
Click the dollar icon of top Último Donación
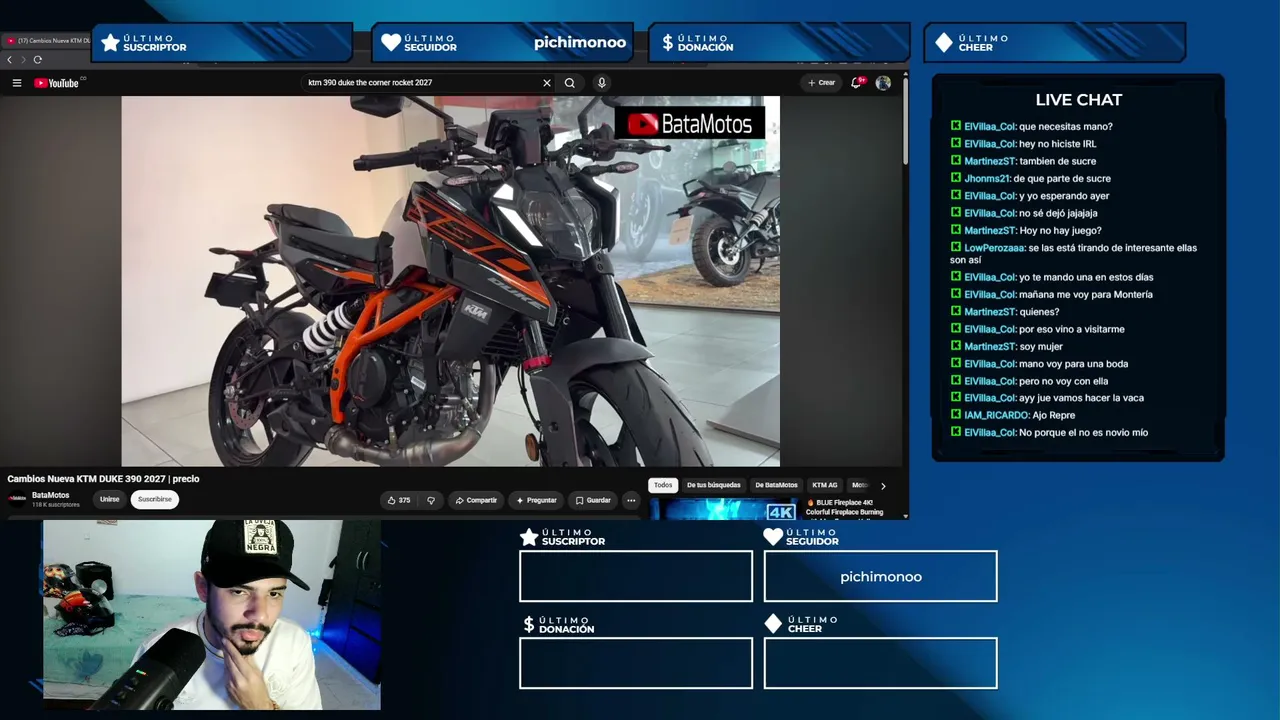point(667,43)
